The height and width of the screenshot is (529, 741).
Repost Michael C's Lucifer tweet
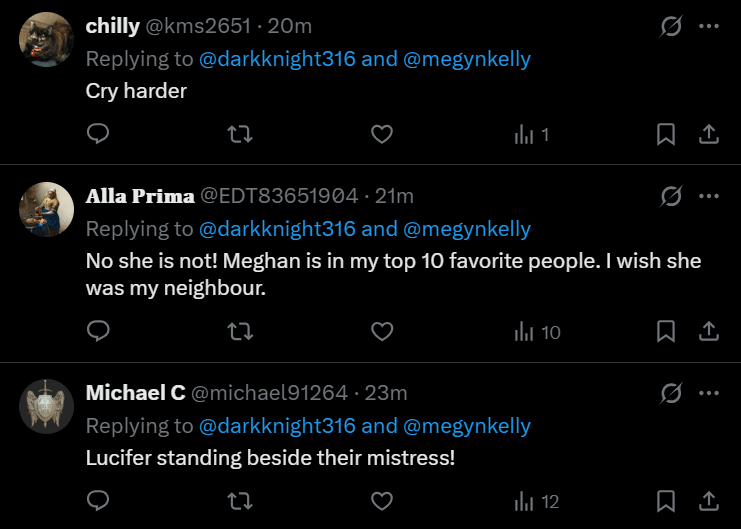click(240, 500)
